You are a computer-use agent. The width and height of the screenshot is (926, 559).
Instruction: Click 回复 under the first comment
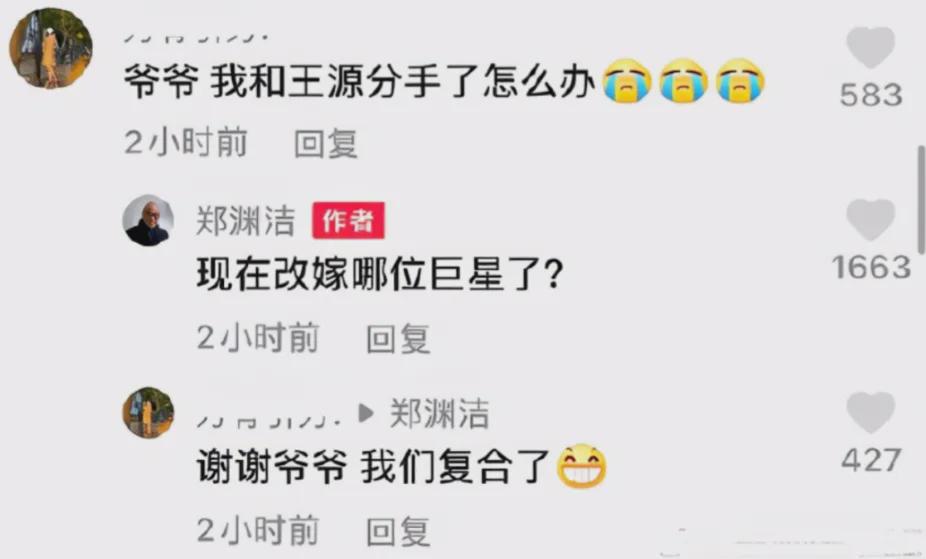click(x=326, y=143)
